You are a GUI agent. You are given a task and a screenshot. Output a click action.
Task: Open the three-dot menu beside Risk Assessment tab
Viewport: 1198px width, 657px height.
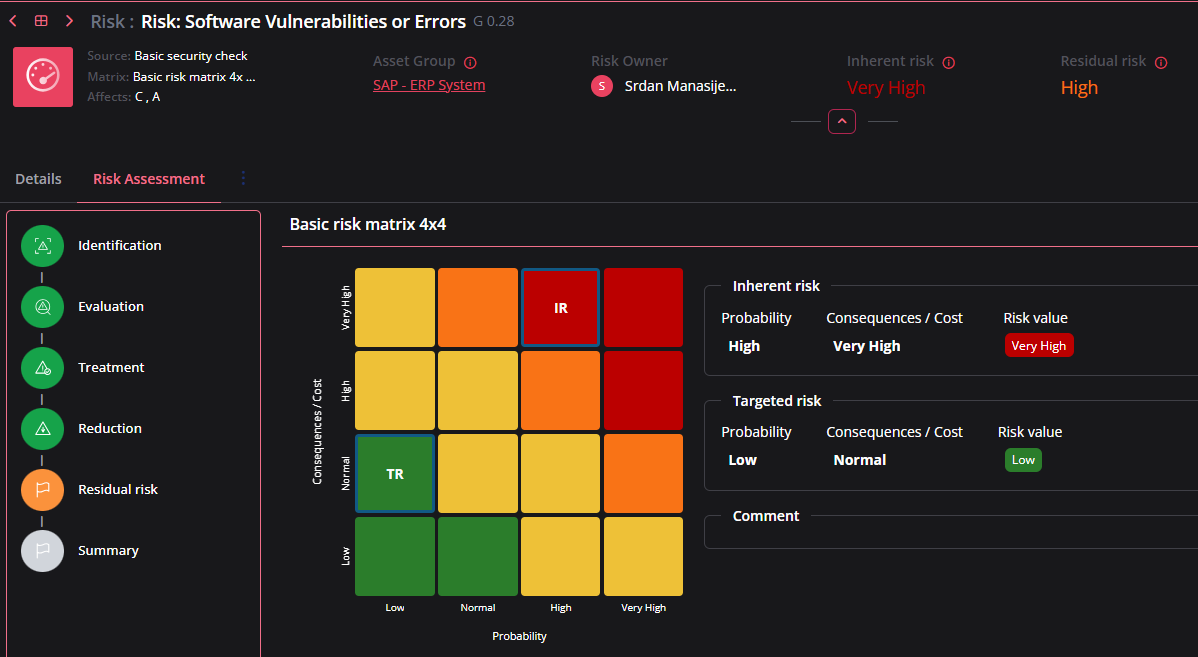(x=243, y=178)
